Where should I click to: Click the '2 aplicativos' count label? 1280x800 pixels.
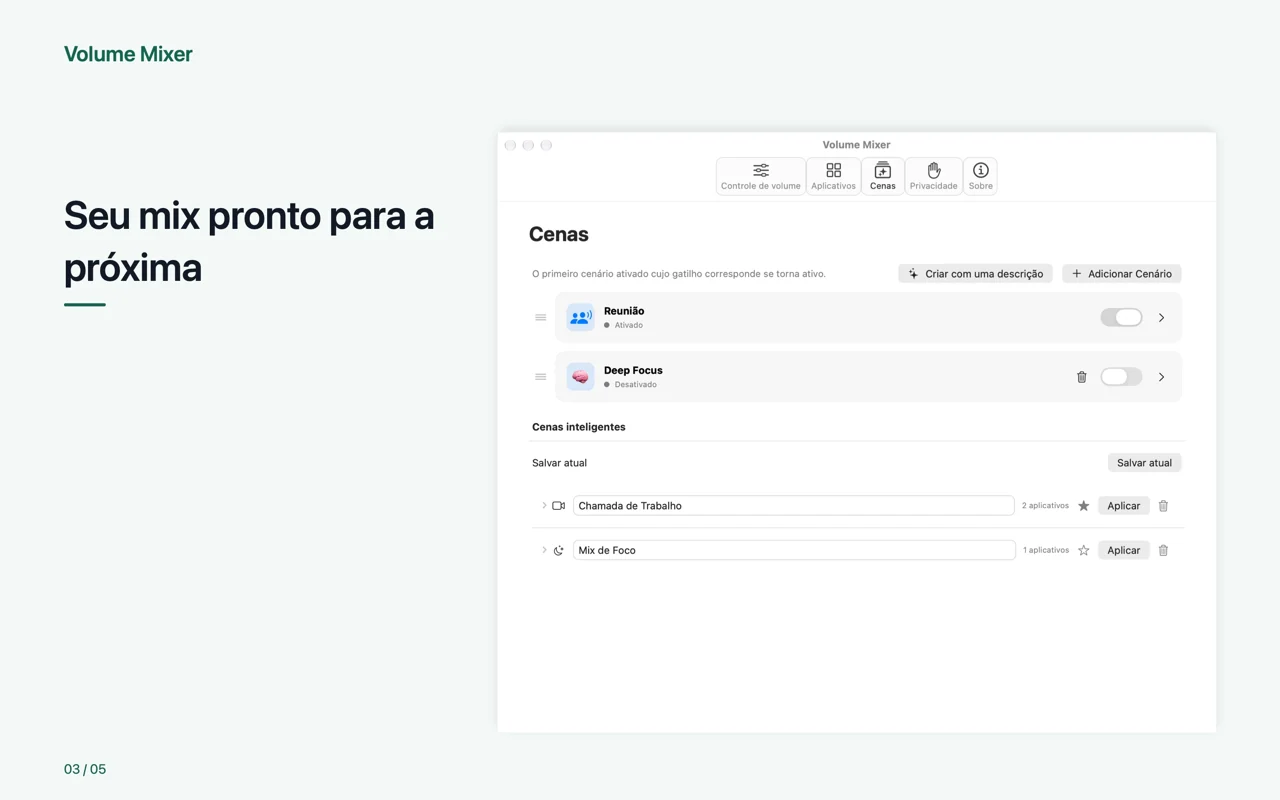click(x=1045, y=506)
